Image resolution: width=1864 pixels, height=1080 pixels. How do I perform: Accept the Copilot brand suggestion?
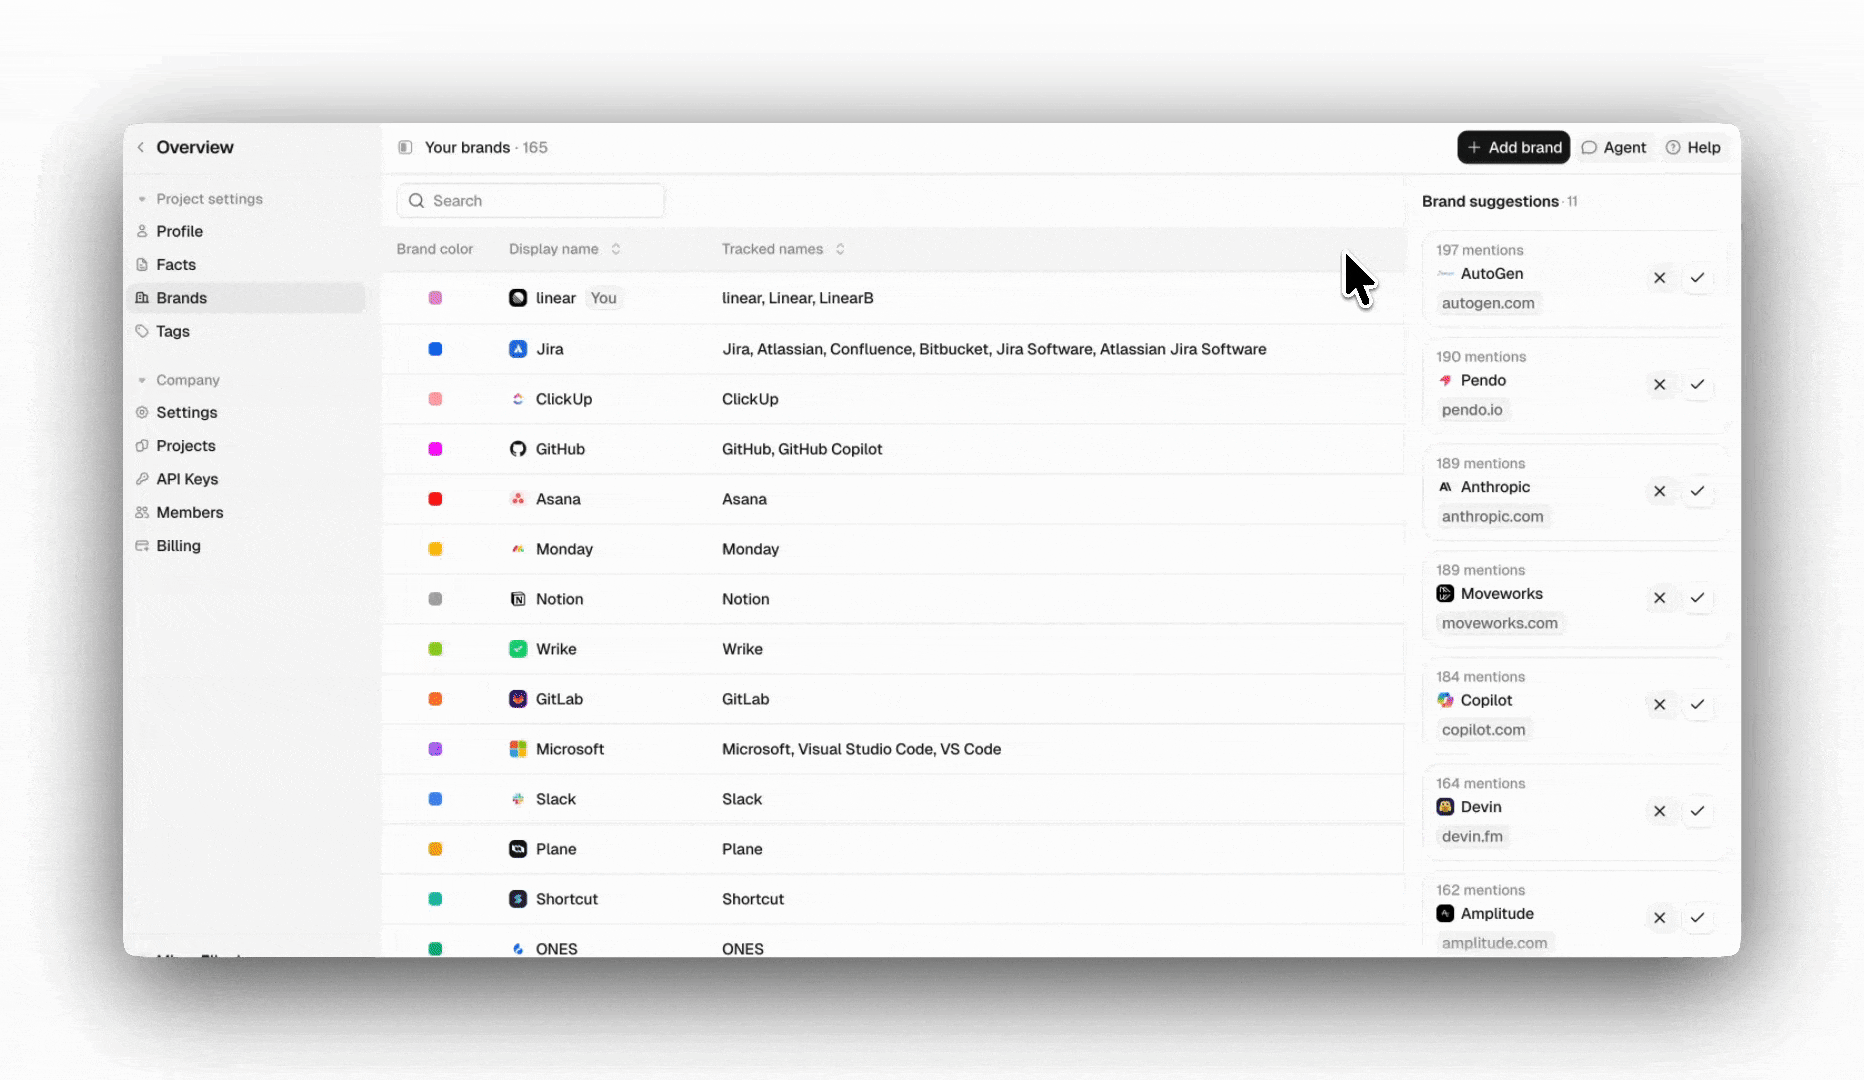(x=1697, y=705)
